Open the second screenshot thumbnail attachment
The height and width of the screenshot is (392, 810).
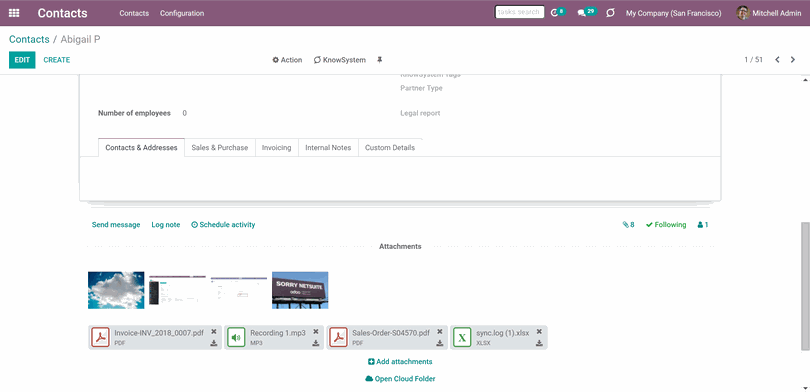(177, 290)
